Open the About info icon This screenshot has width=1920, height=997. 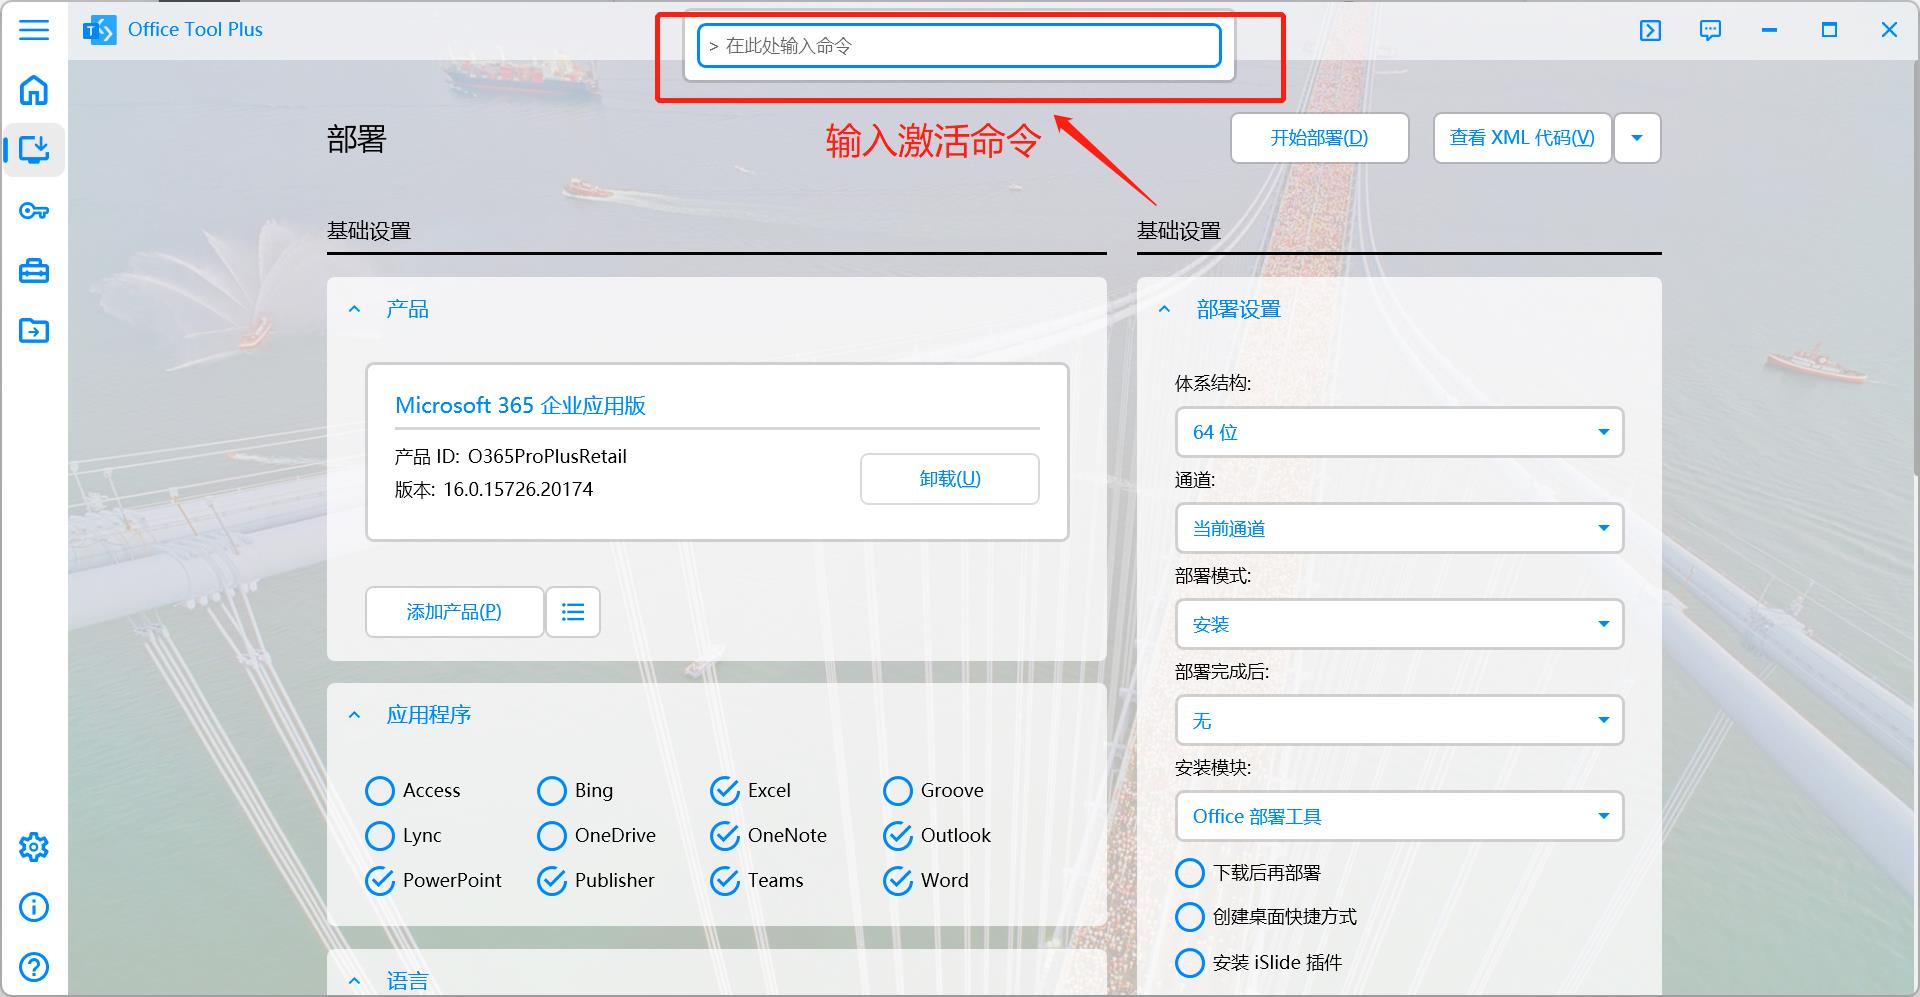(x=34, y=906)
